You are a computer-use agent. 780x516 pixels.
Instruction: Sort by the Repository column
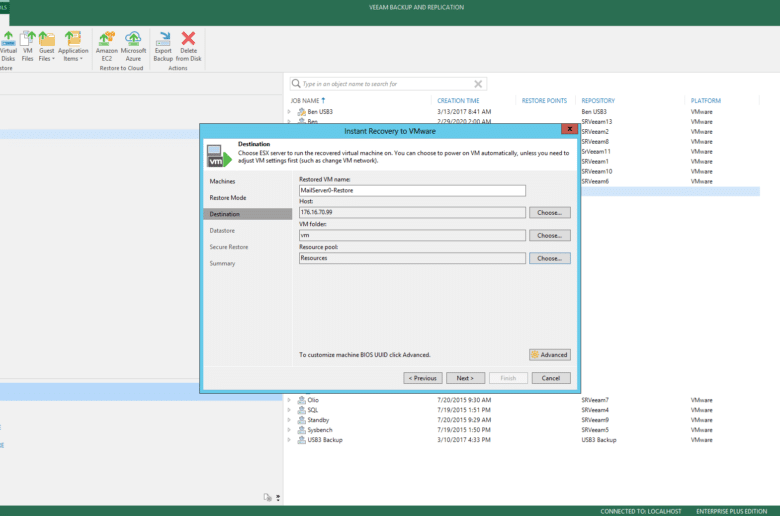[598, 101]
